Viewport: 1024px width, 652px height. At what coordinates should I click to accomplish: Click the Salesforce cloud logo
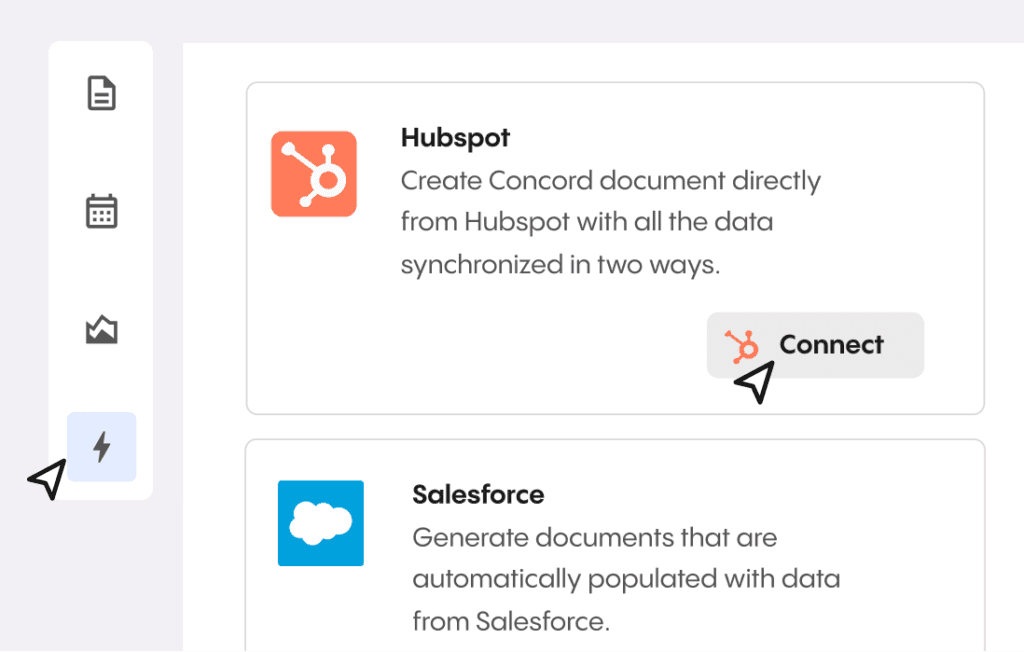coord(320,523)
